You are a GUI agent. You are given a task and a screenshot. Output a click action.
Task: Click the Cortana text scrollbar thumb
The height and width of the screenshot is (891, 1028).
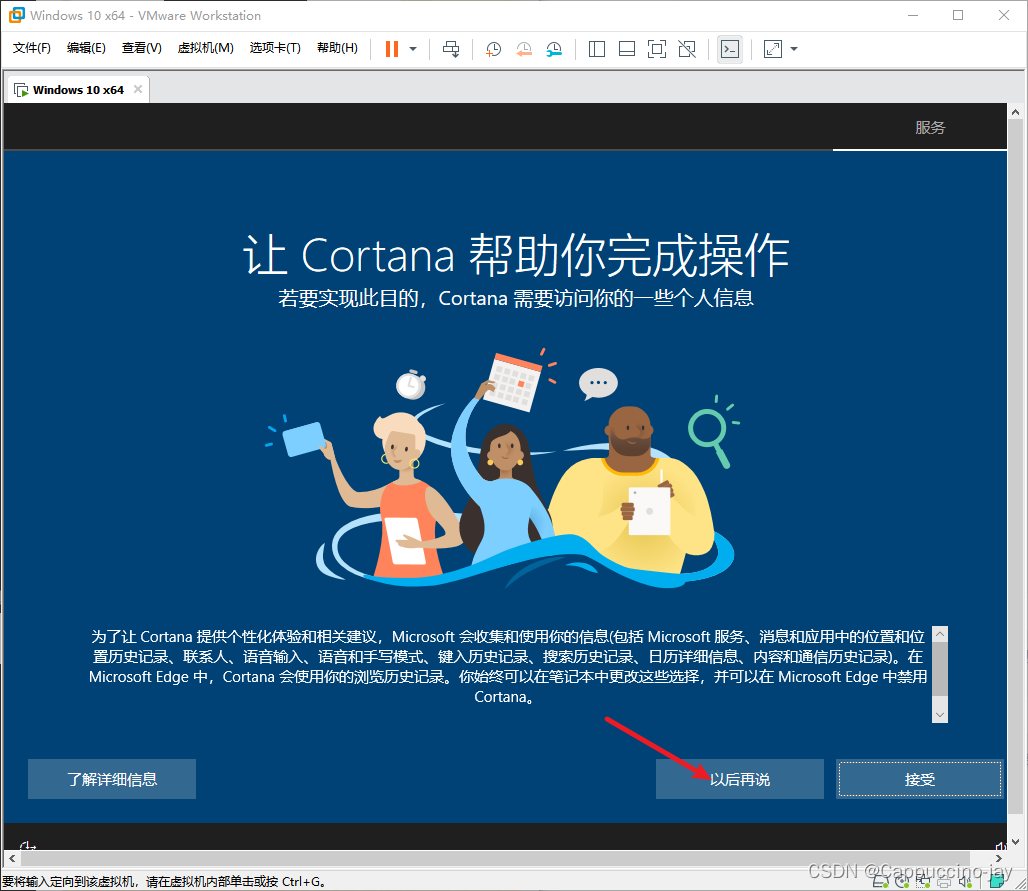pyautogui.click(x=939, y=669)
